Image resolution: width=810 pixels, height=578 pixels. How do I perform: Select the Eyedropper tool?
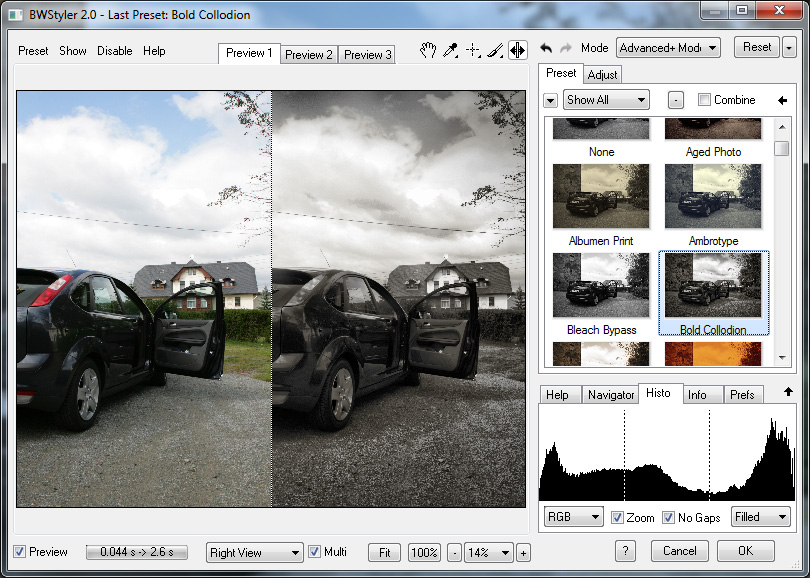(451, 51)
